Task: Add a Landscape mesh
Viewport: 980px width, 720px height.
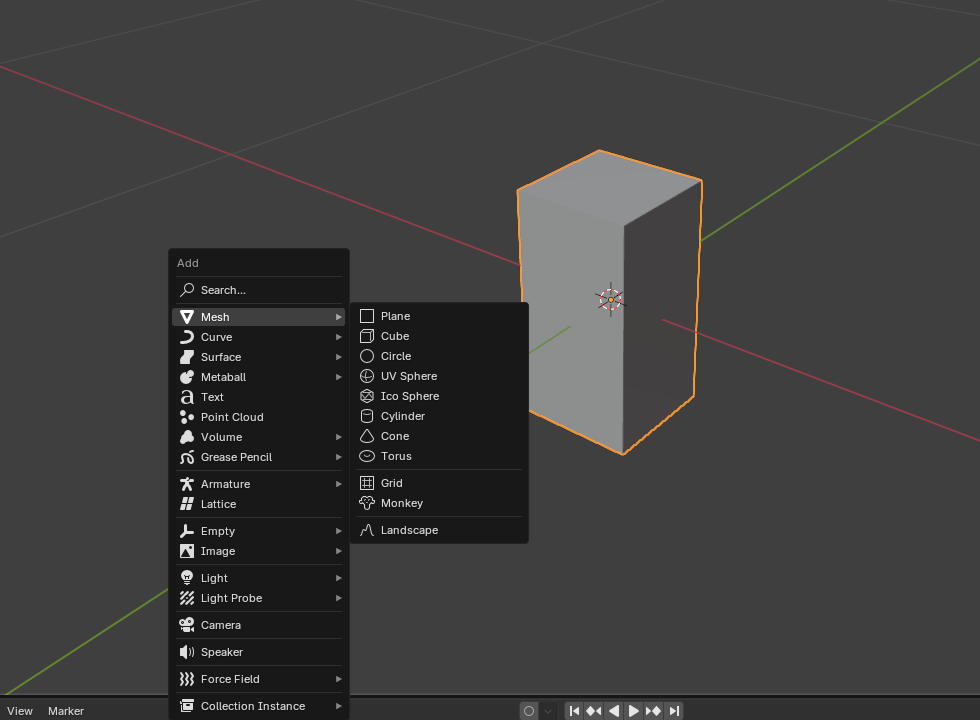Action: [439, 530]
